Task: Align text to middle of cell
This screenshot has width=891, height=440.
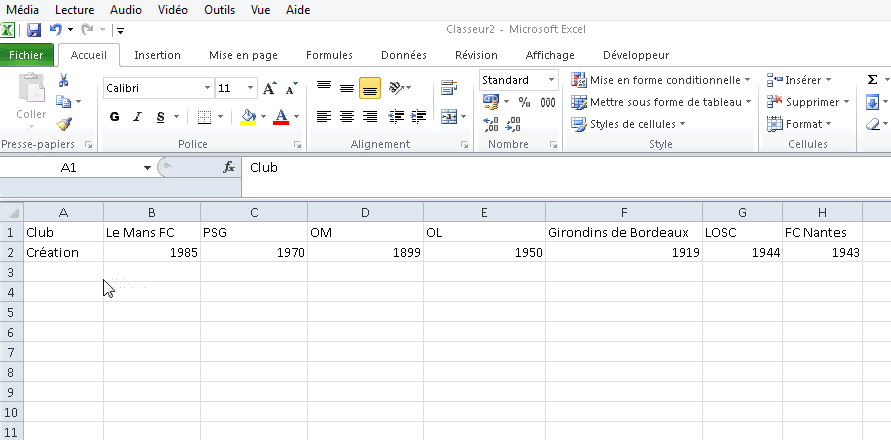Action: (x=347, y=88)
